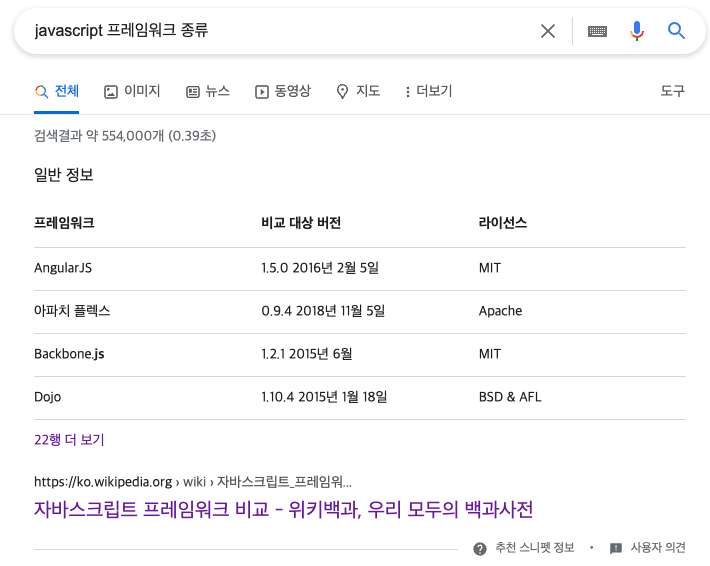Click version 0.9.4 2018년 11월 5일

click(323, 311)
